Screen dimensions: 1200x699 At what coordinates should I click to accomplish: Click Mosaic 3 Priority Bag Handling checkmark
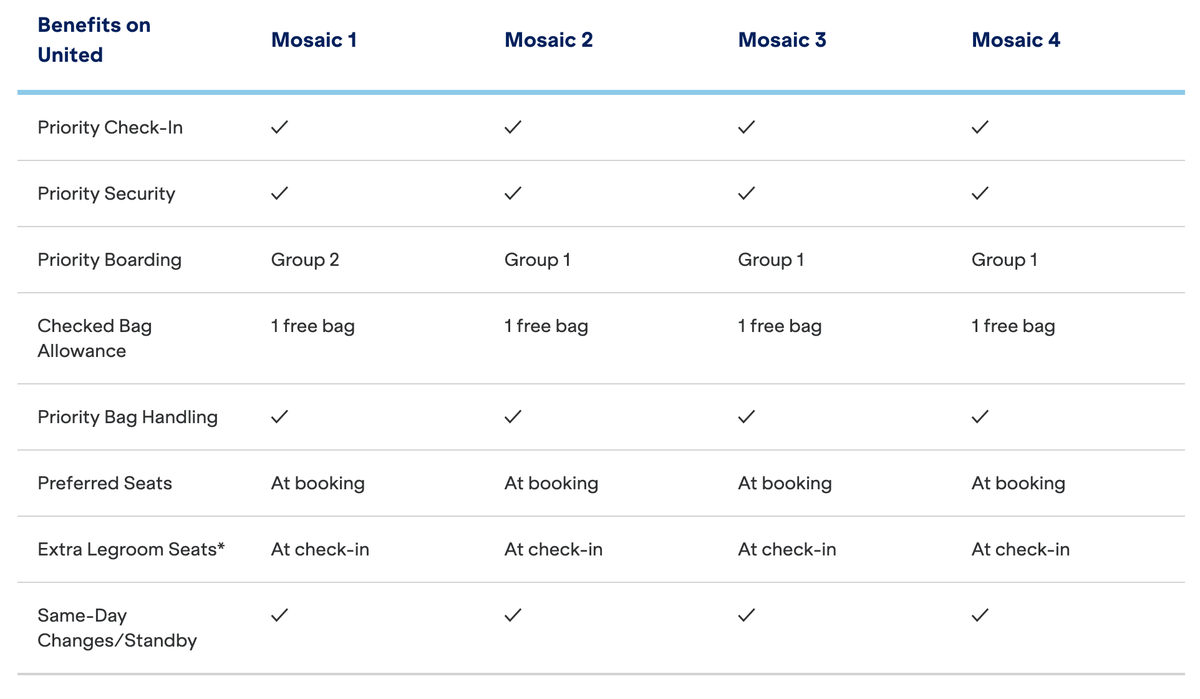(x=746, y=416)
